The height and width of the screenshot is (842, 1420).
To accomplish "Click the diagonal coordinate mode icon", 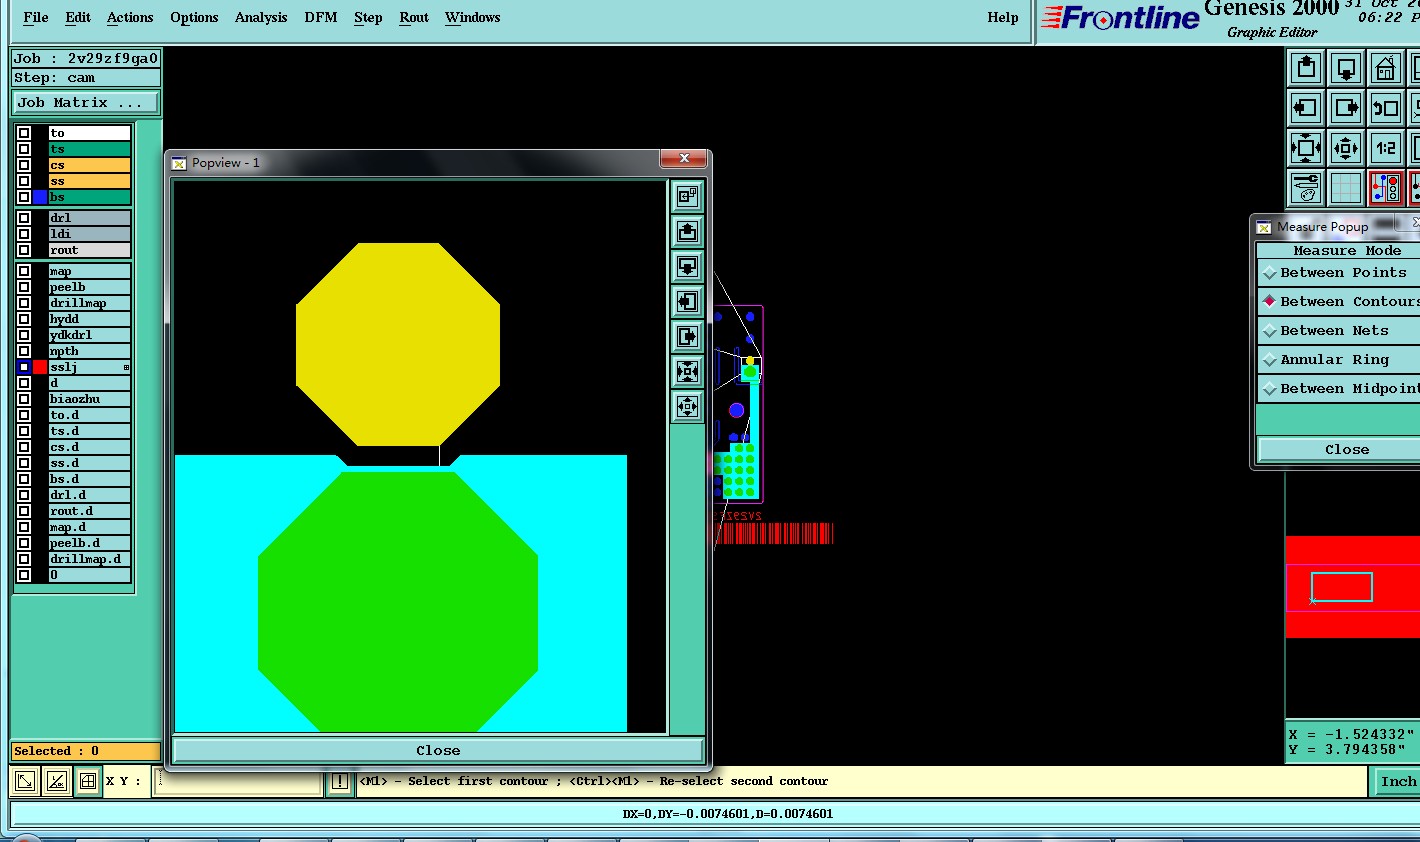I will tap(25, 781).
